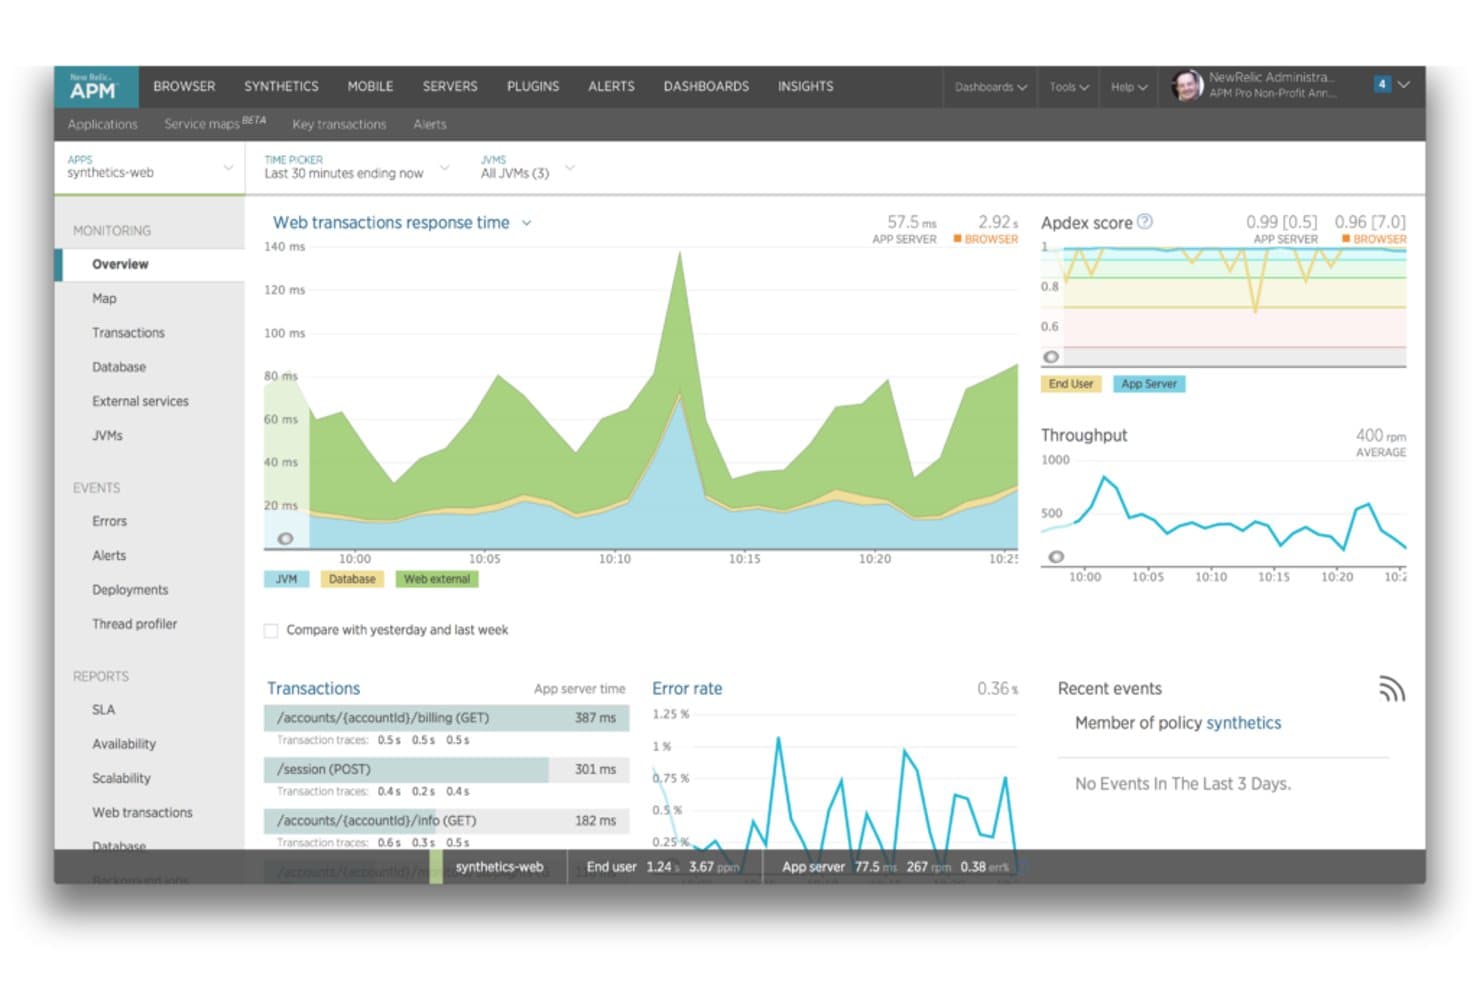
Task: Open the /session (POST) transaction row
Action: click(x=446, y=770)
